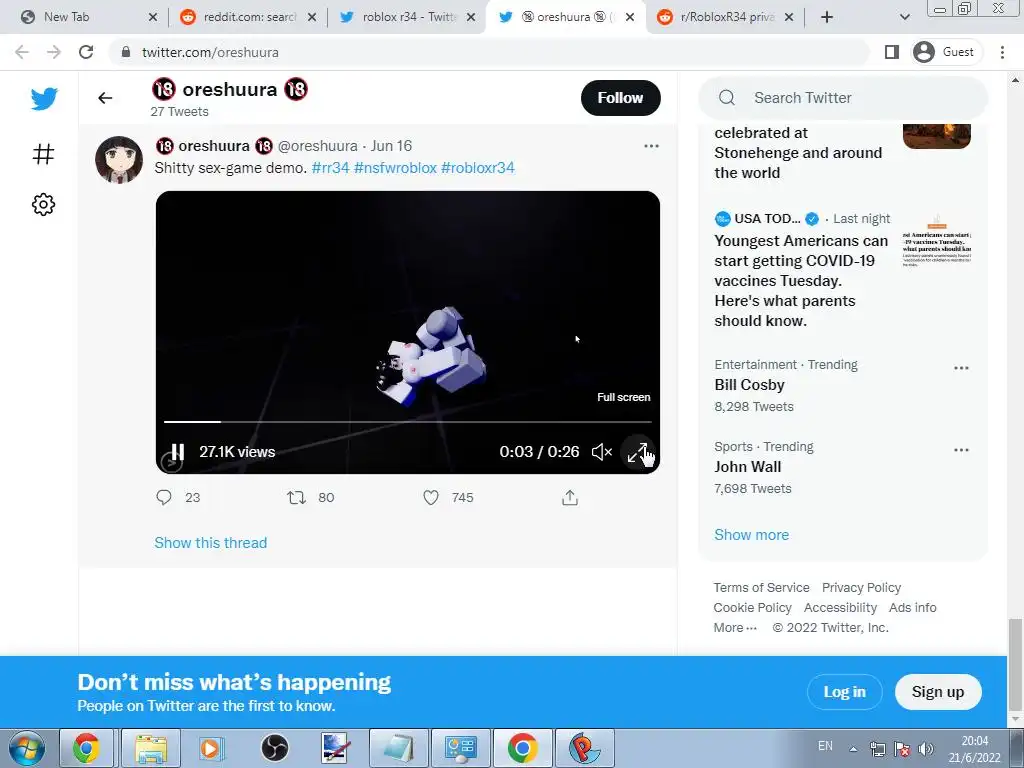Click the Log in button
Image resolution: width=1024 pixels, height=768 pixels.
pyautogui.click(x=844, y=692)
